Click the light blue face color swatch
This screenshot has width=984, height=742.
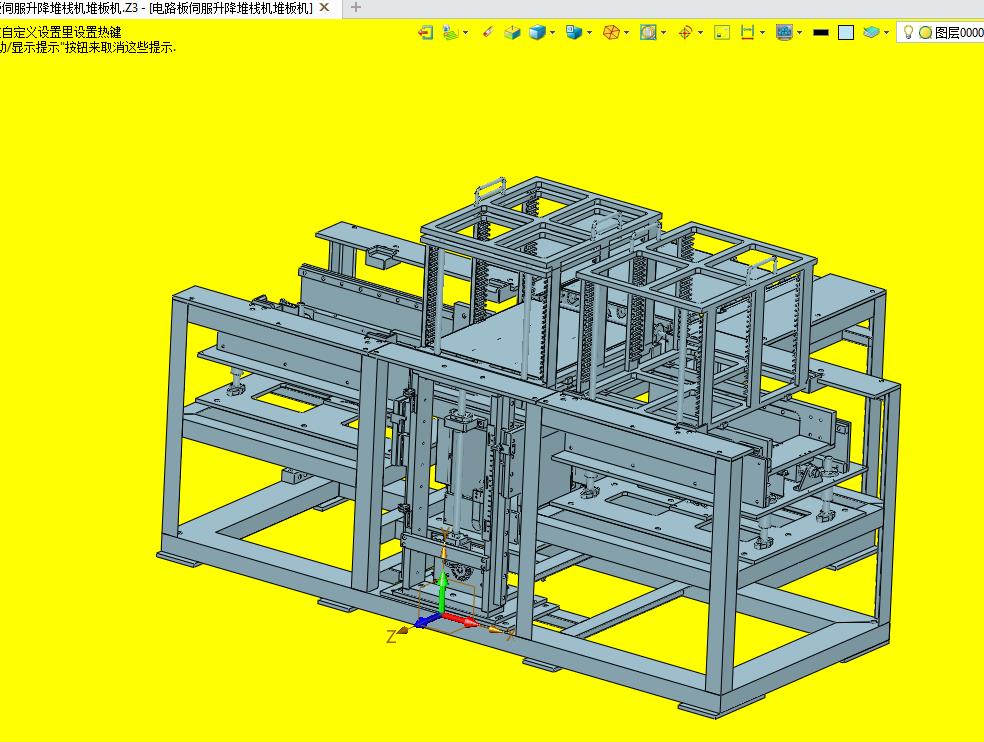(x=846, y=33)
